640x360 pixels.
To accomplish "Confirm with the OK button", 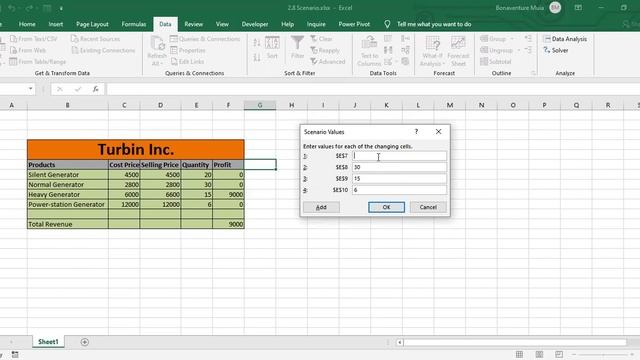I will click(386, 207).
